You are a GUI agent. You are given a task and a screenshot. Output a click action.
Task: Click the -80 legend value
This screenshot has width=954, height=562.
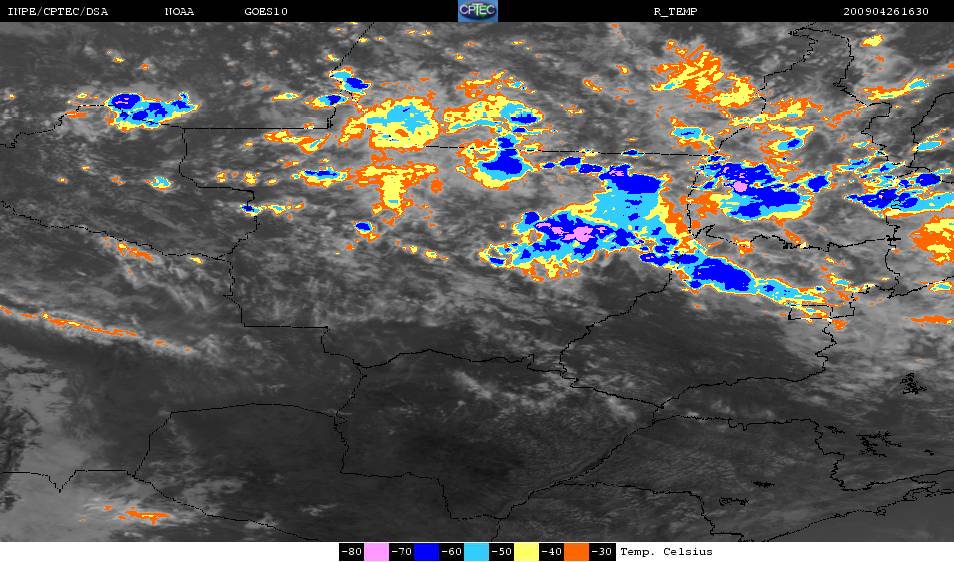352,552
